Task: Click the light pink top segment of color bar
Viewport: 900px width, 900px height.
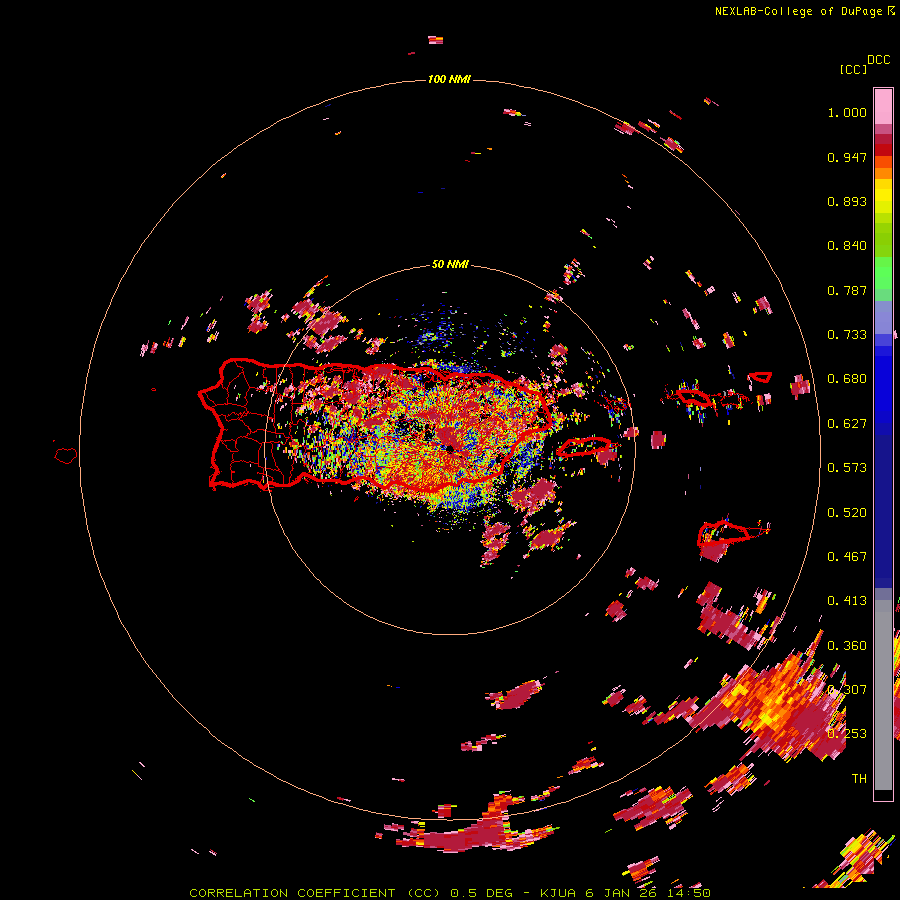Action: pos(883,106)
